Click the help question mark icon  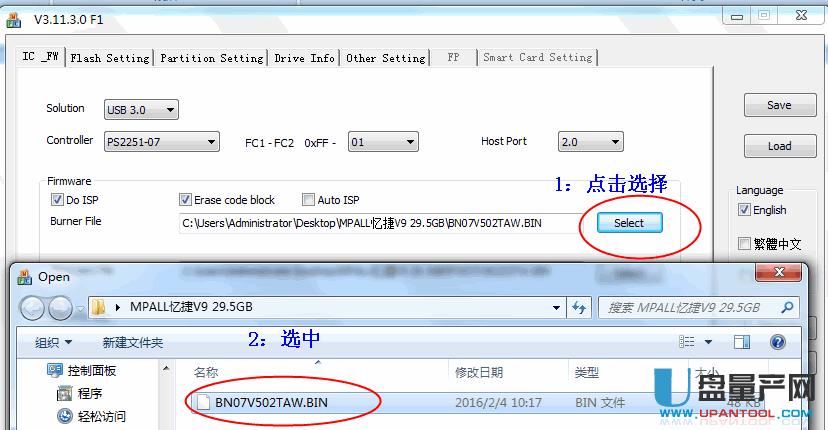777,342
